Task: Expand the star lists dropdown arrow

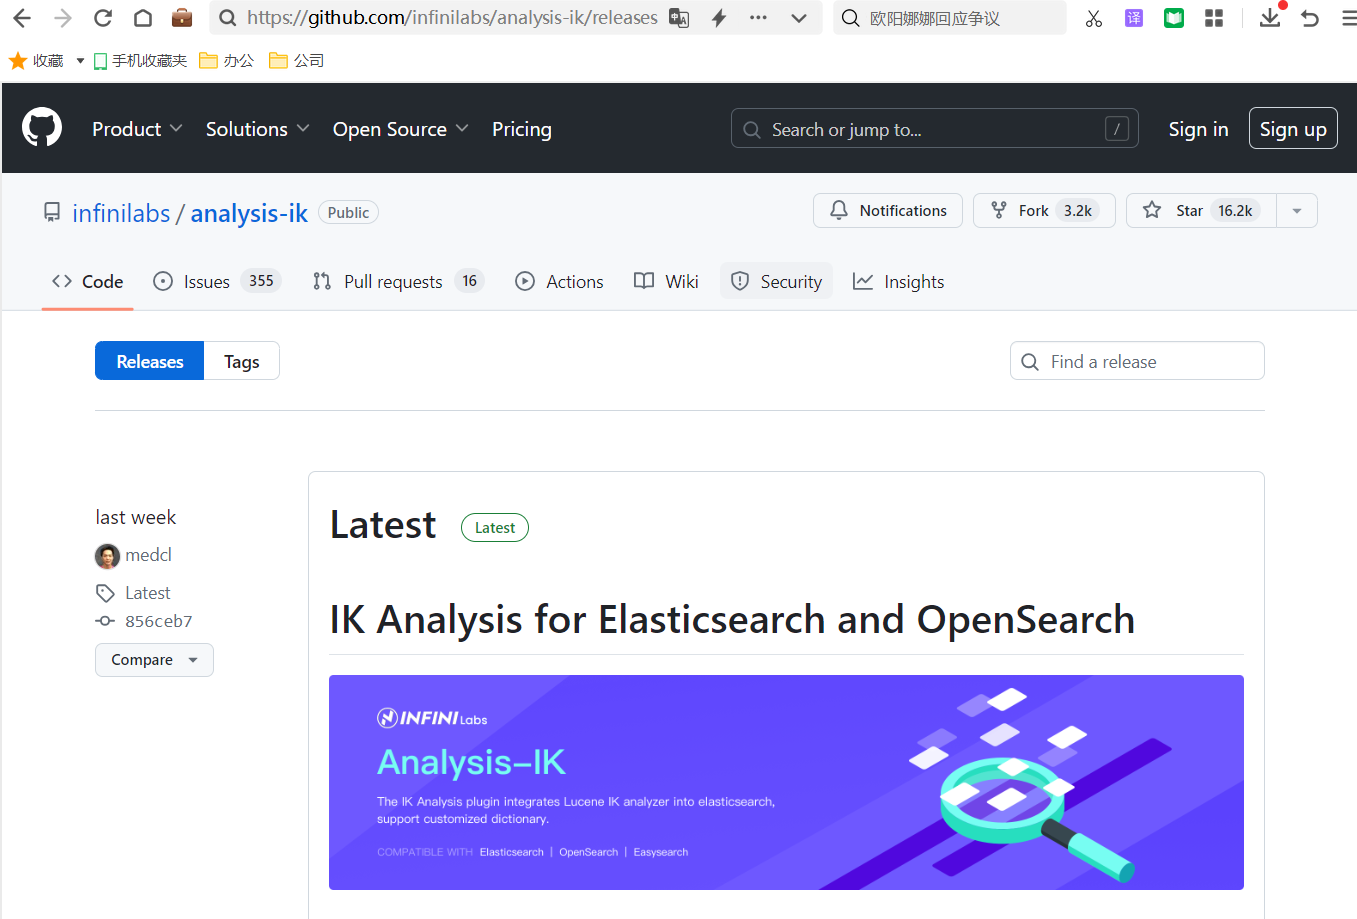Action: 1297,210
